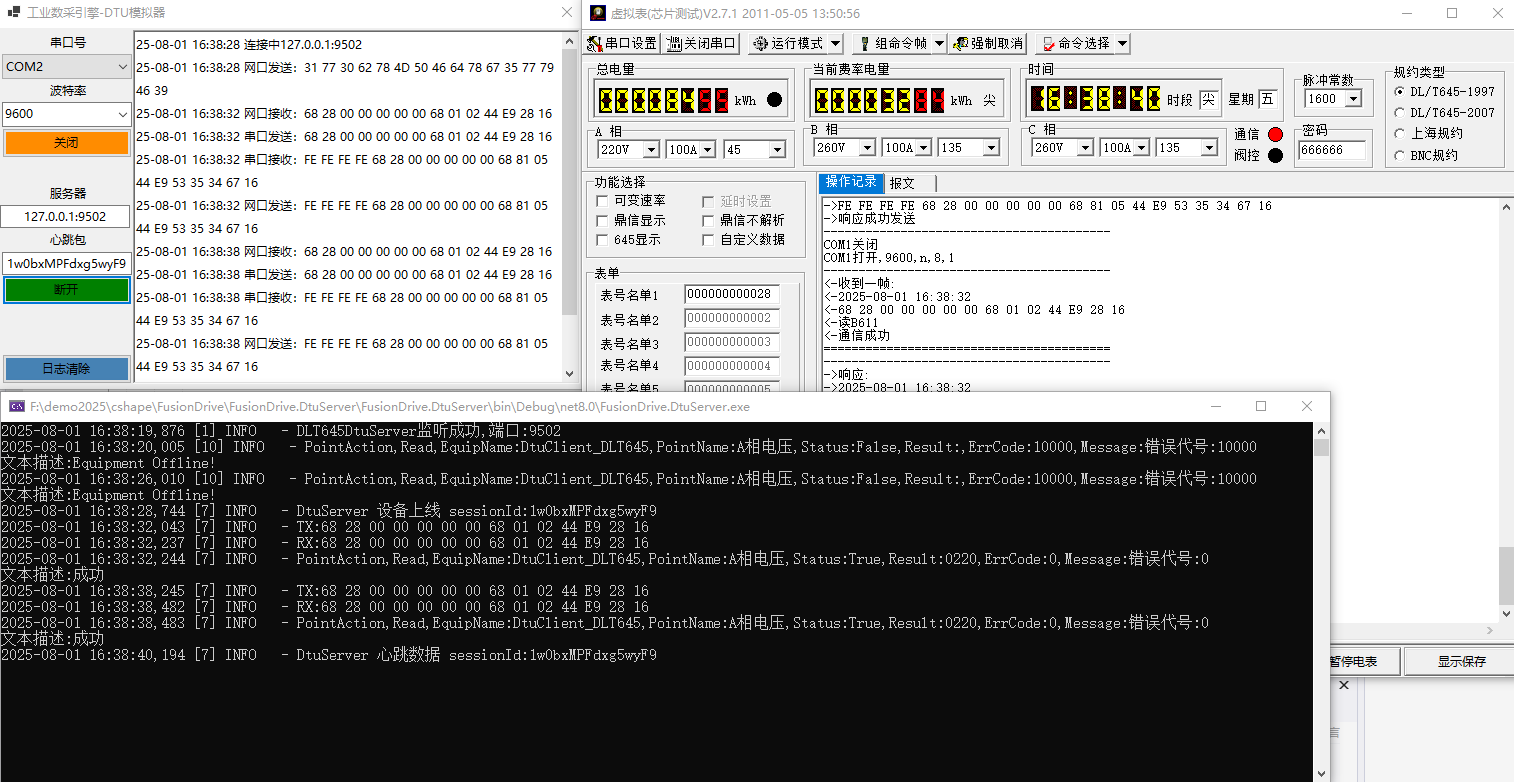This screenshot has height=782, width=1514.
Task: Minimize the 虚拟表 window
Action: (1406, 13)
